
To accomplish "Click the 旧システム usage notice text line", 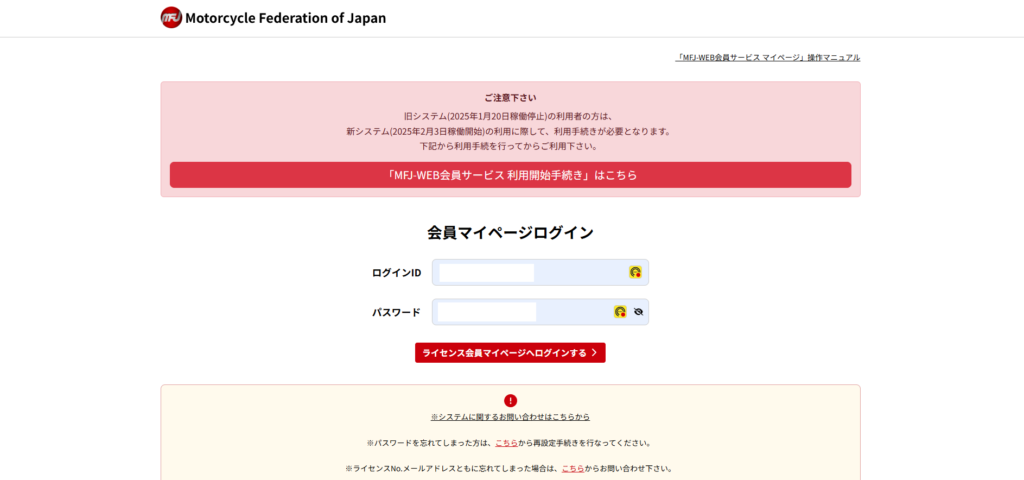I will 510,116.
